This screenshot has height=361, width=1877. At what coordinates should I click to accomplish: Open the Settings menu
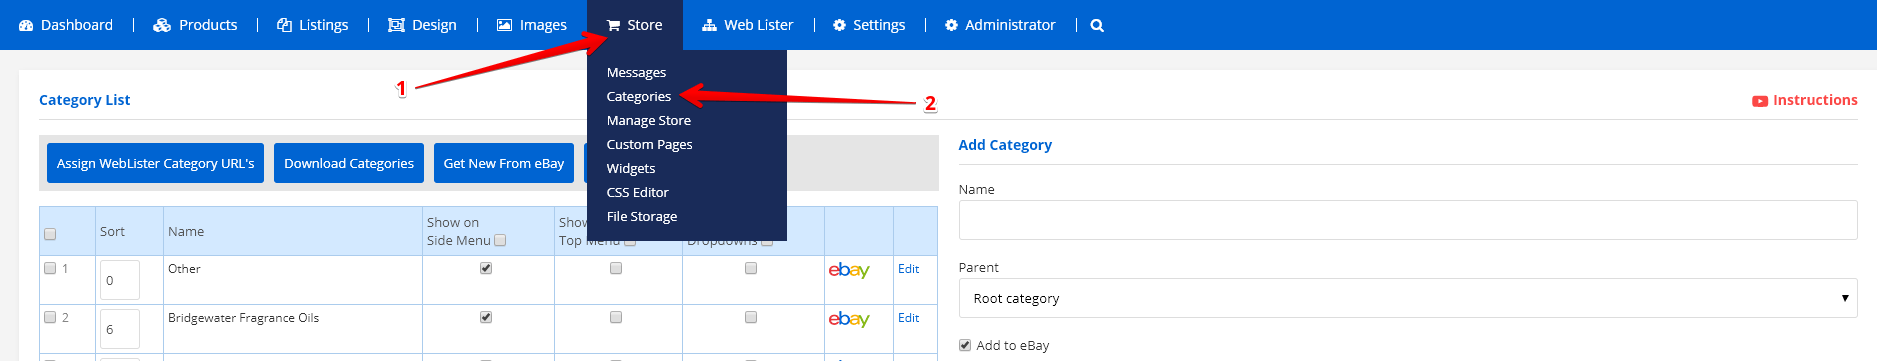point(869,25)
